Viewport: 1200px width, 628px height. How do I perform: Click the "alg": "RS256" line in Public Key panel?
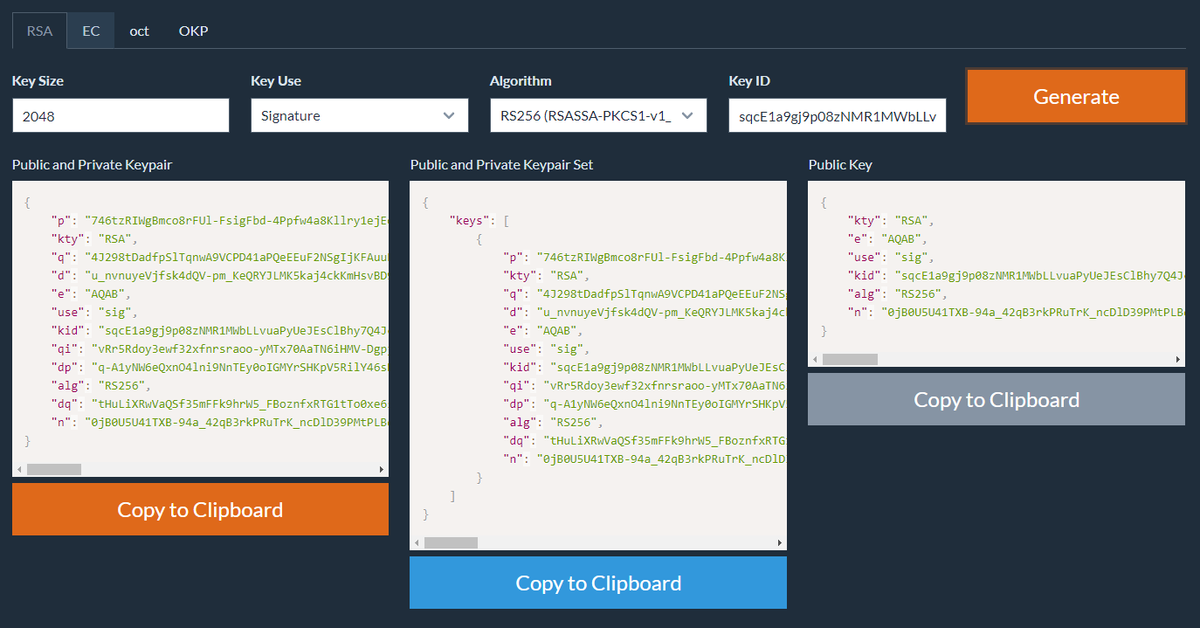[x=896, y=294]
